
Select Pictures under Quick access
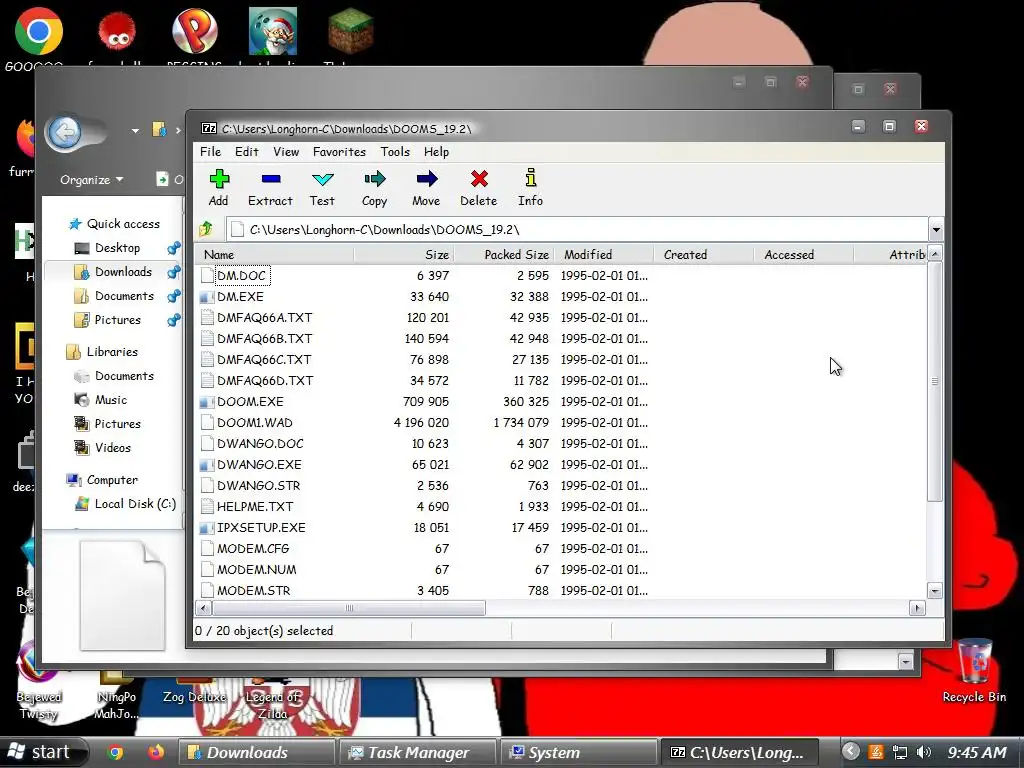coord(107,319)
